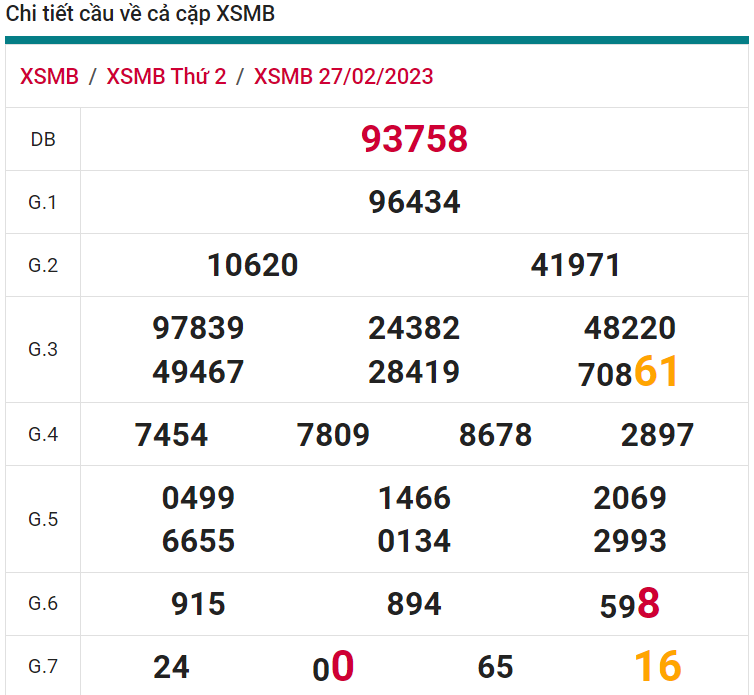Click the special prize number 93758
The width and height of the screenshot is (754, 695).
[x=414, y=140]
